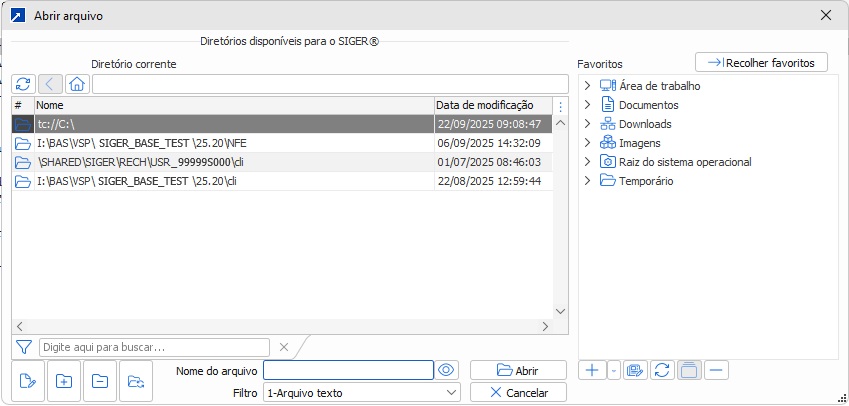
Task: Click the date 06/09/2025 14:32:09
Action: tap(489, 143)
